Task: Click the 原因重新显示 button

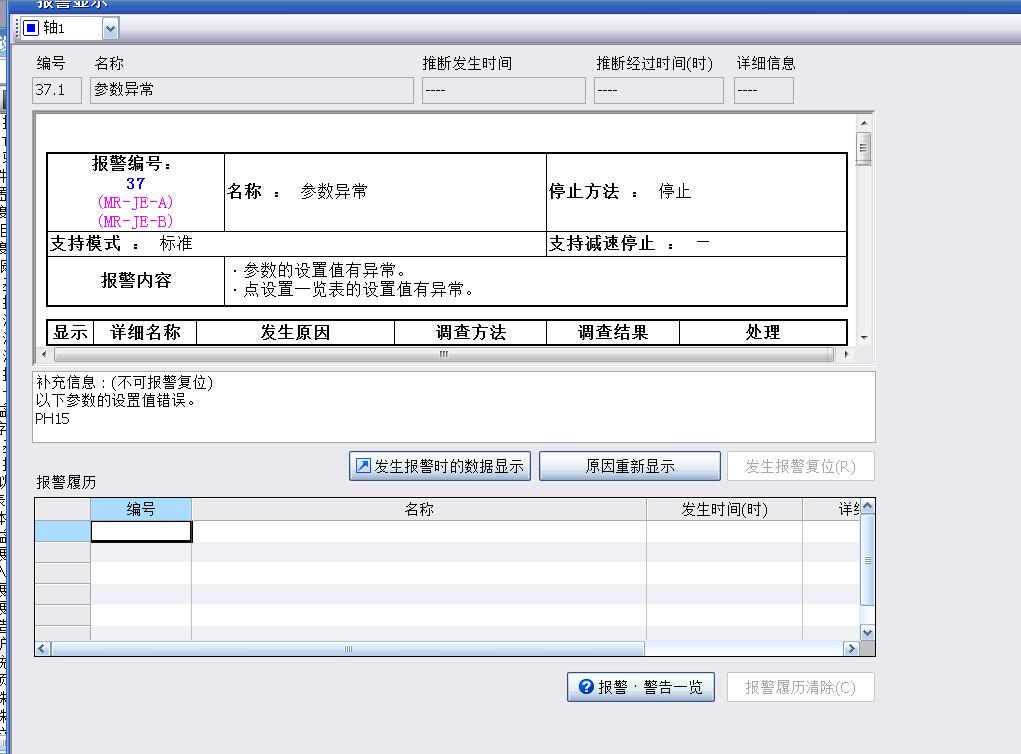Action: coord(629,466)
